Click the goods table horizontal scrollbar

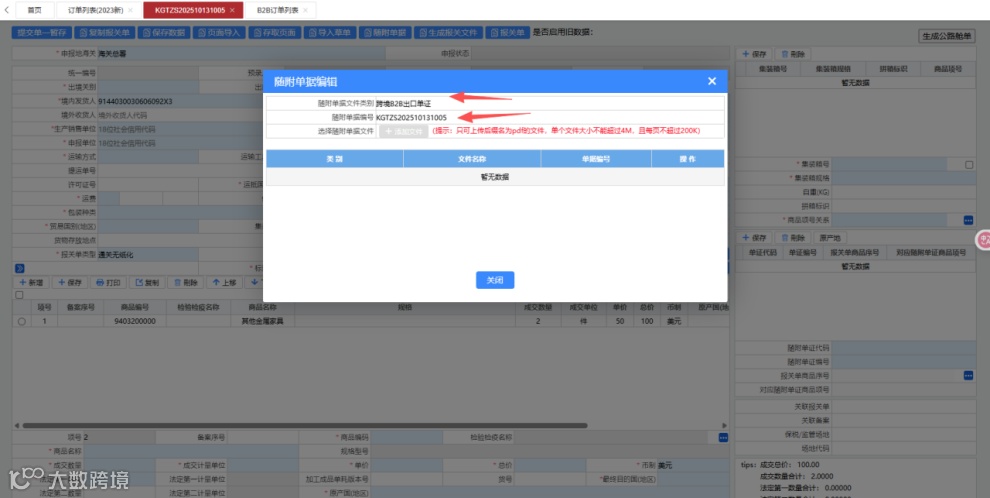[x=304, y=425]
